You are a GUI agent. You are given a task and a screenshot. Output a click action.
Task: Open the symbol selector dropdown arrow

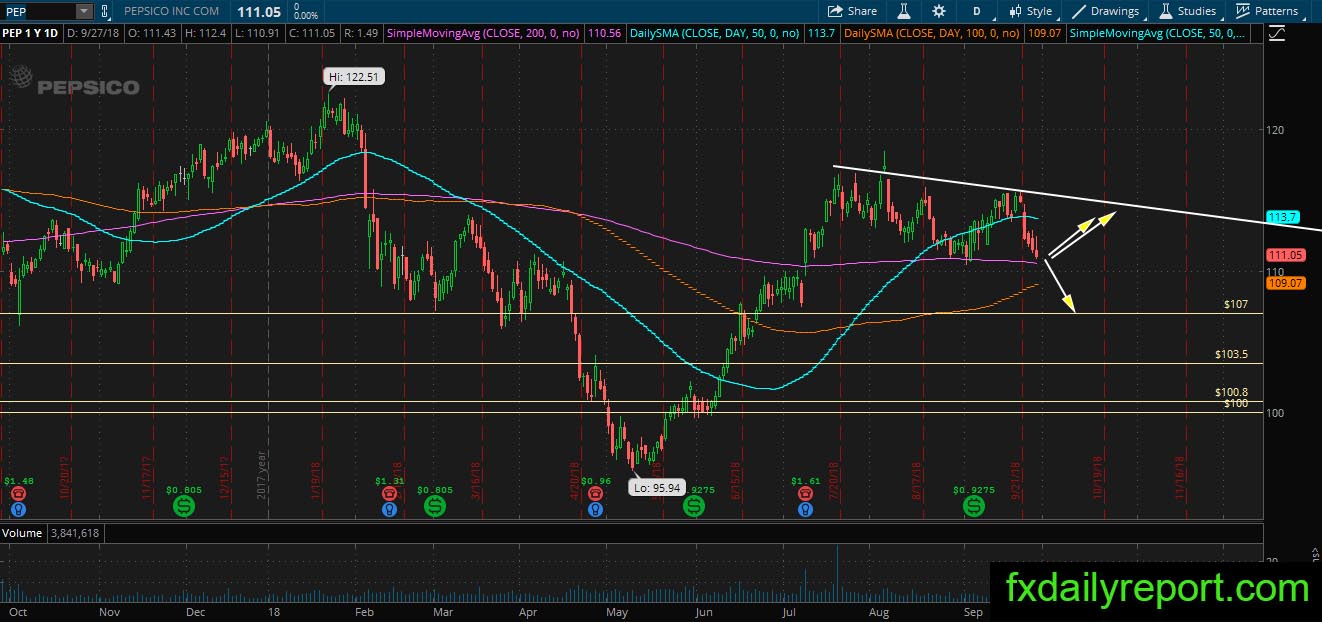84,11
